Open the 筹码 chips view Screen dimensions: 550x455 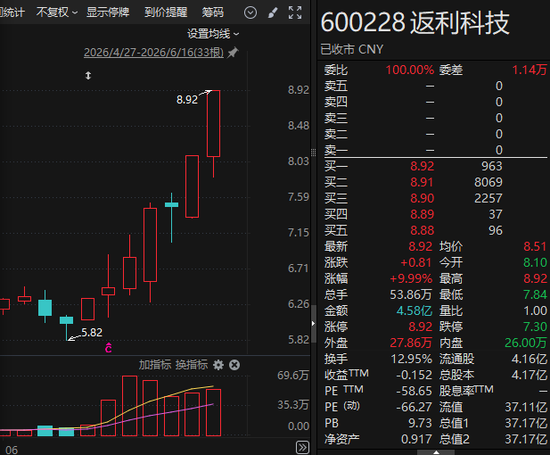(213, 13)
